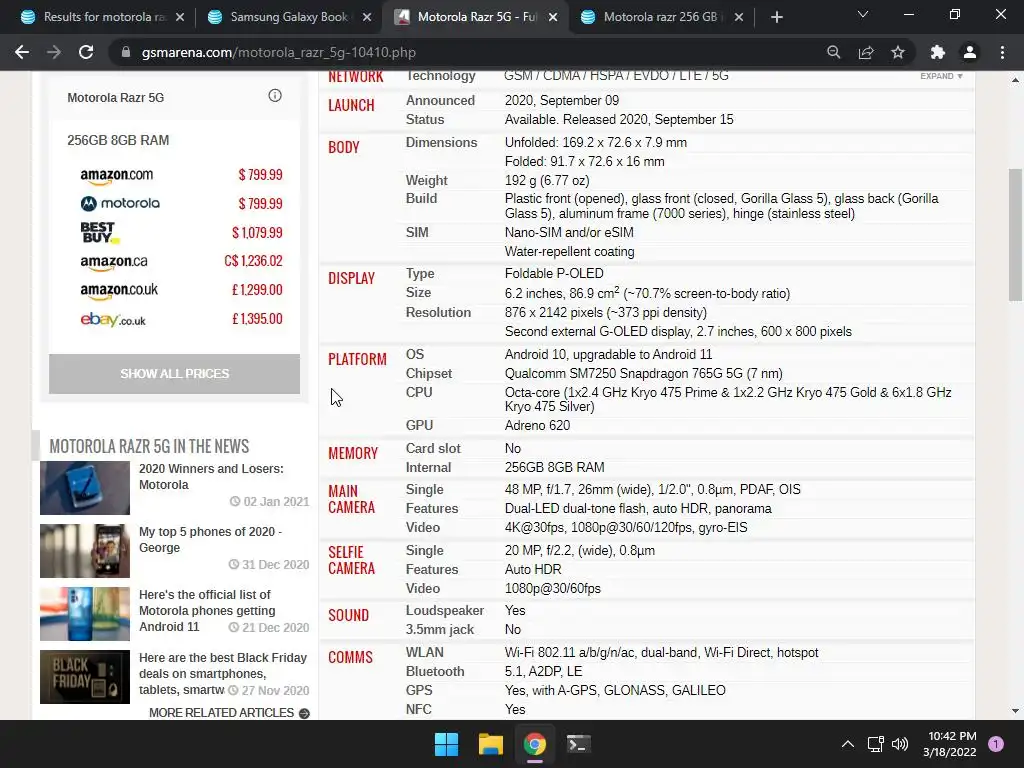Click the info icon beside Motorola Razr 5G
The height and width of the screenshot is (768, 1024).
[275, 95]
